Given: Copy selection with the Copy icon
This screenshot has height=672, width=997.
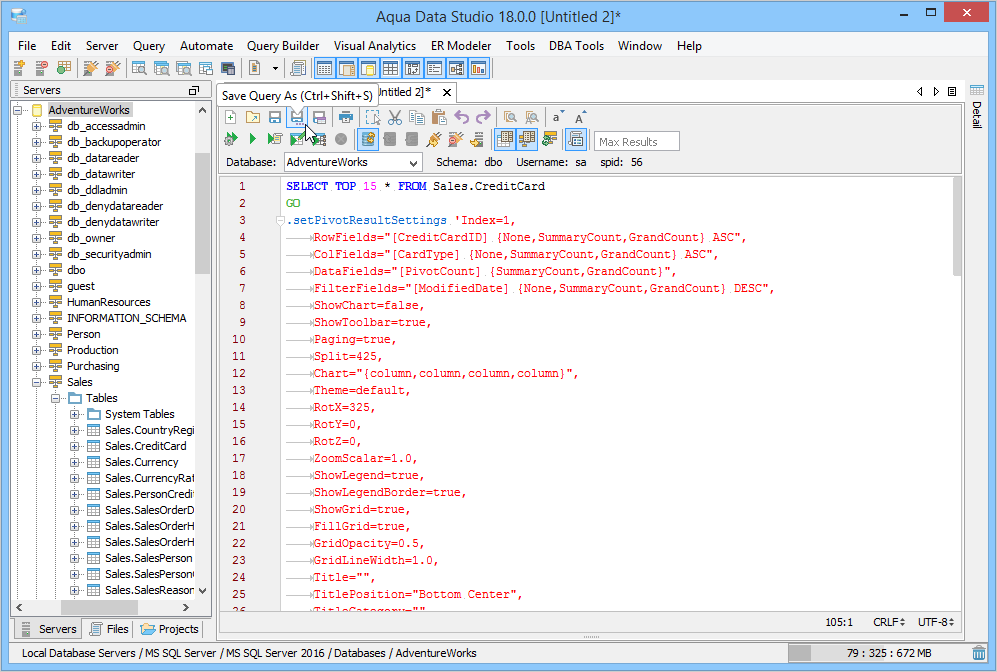Looking at the screenshot, I should [417, 117].
